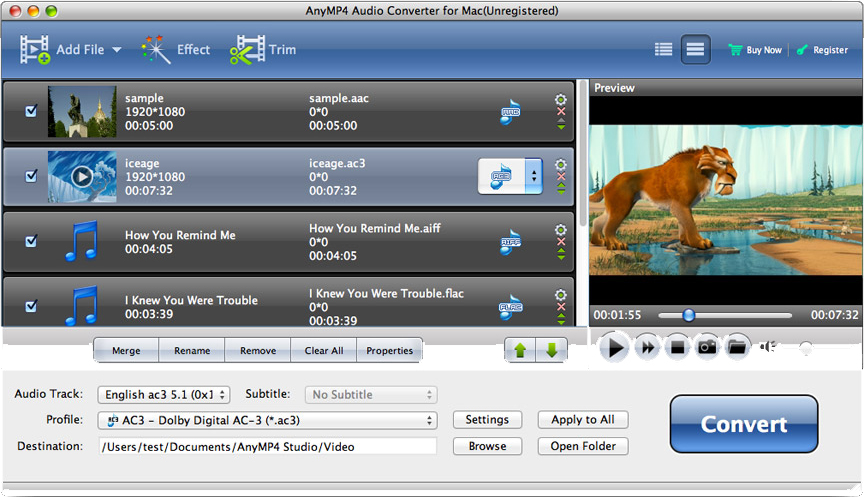Click the preview progress slider handle
The image size is (864, 497).
[689, 315]
